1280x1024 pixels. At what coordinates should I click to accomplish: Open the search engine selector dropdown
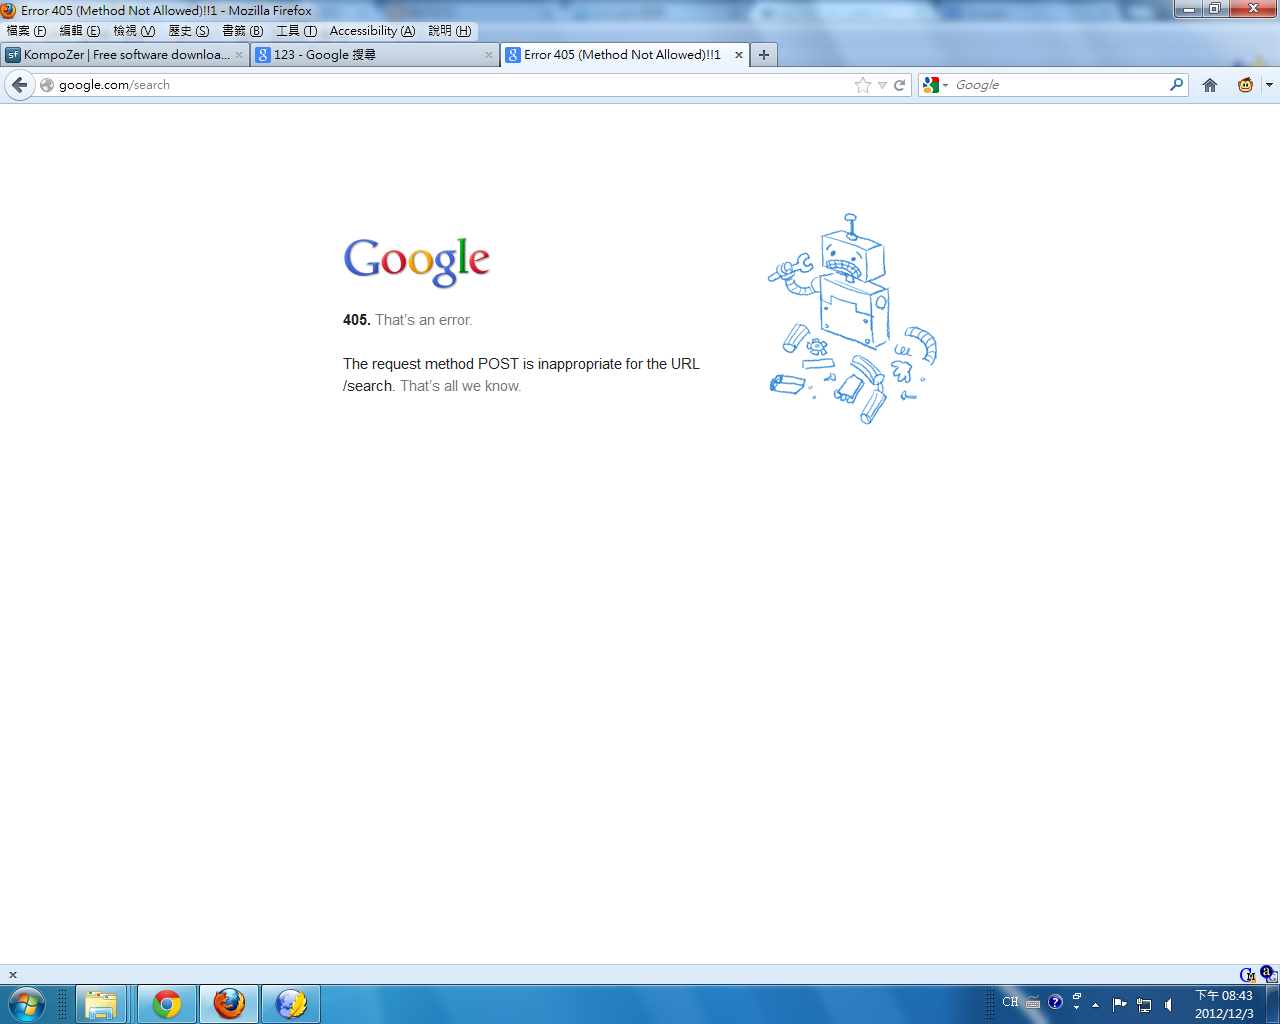(935, 85)
